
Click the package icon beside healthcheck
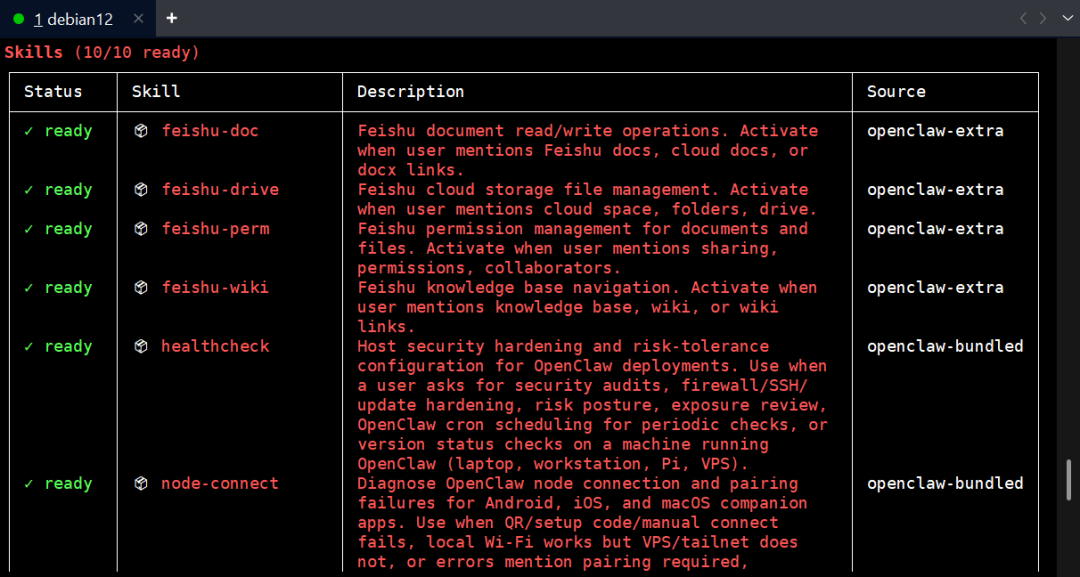(141, 347)
